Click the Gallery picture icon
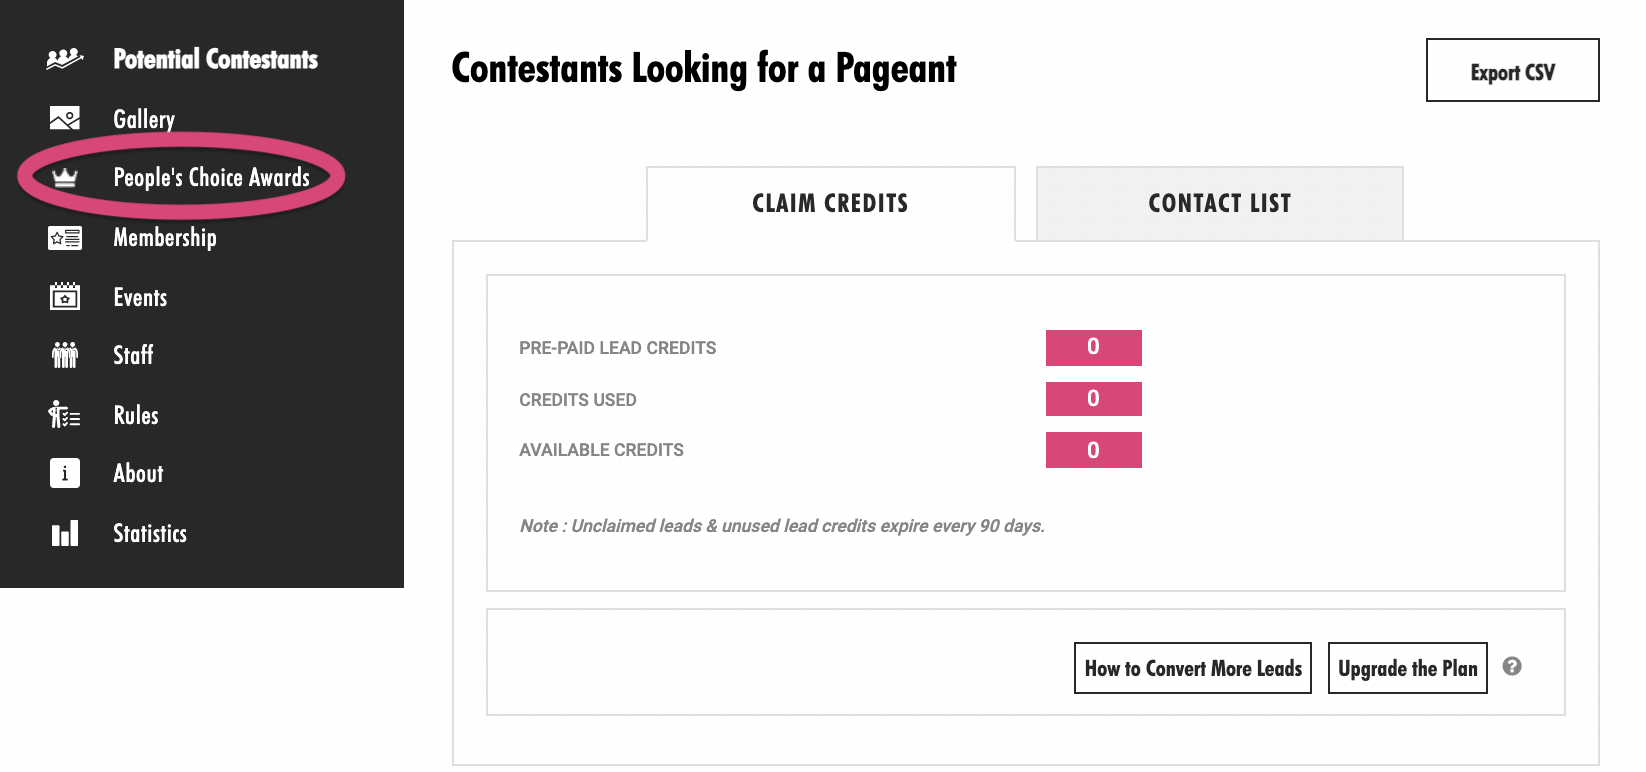Viewport: 1646px width, 772px height. (65, 119)
